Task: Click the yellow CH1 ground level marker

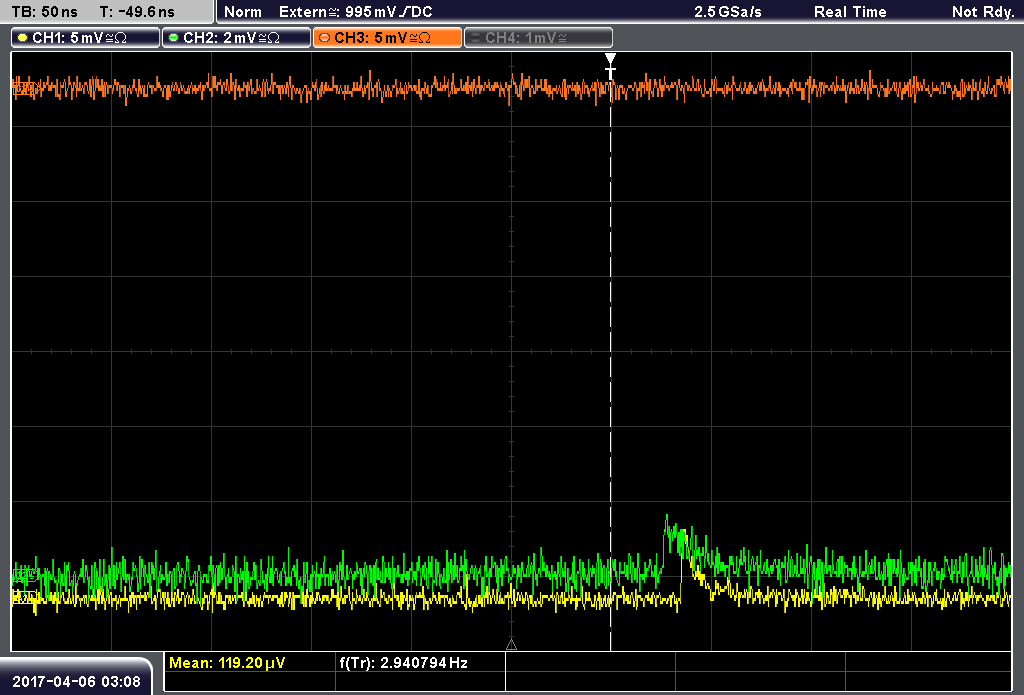Action: pos(25,596)
